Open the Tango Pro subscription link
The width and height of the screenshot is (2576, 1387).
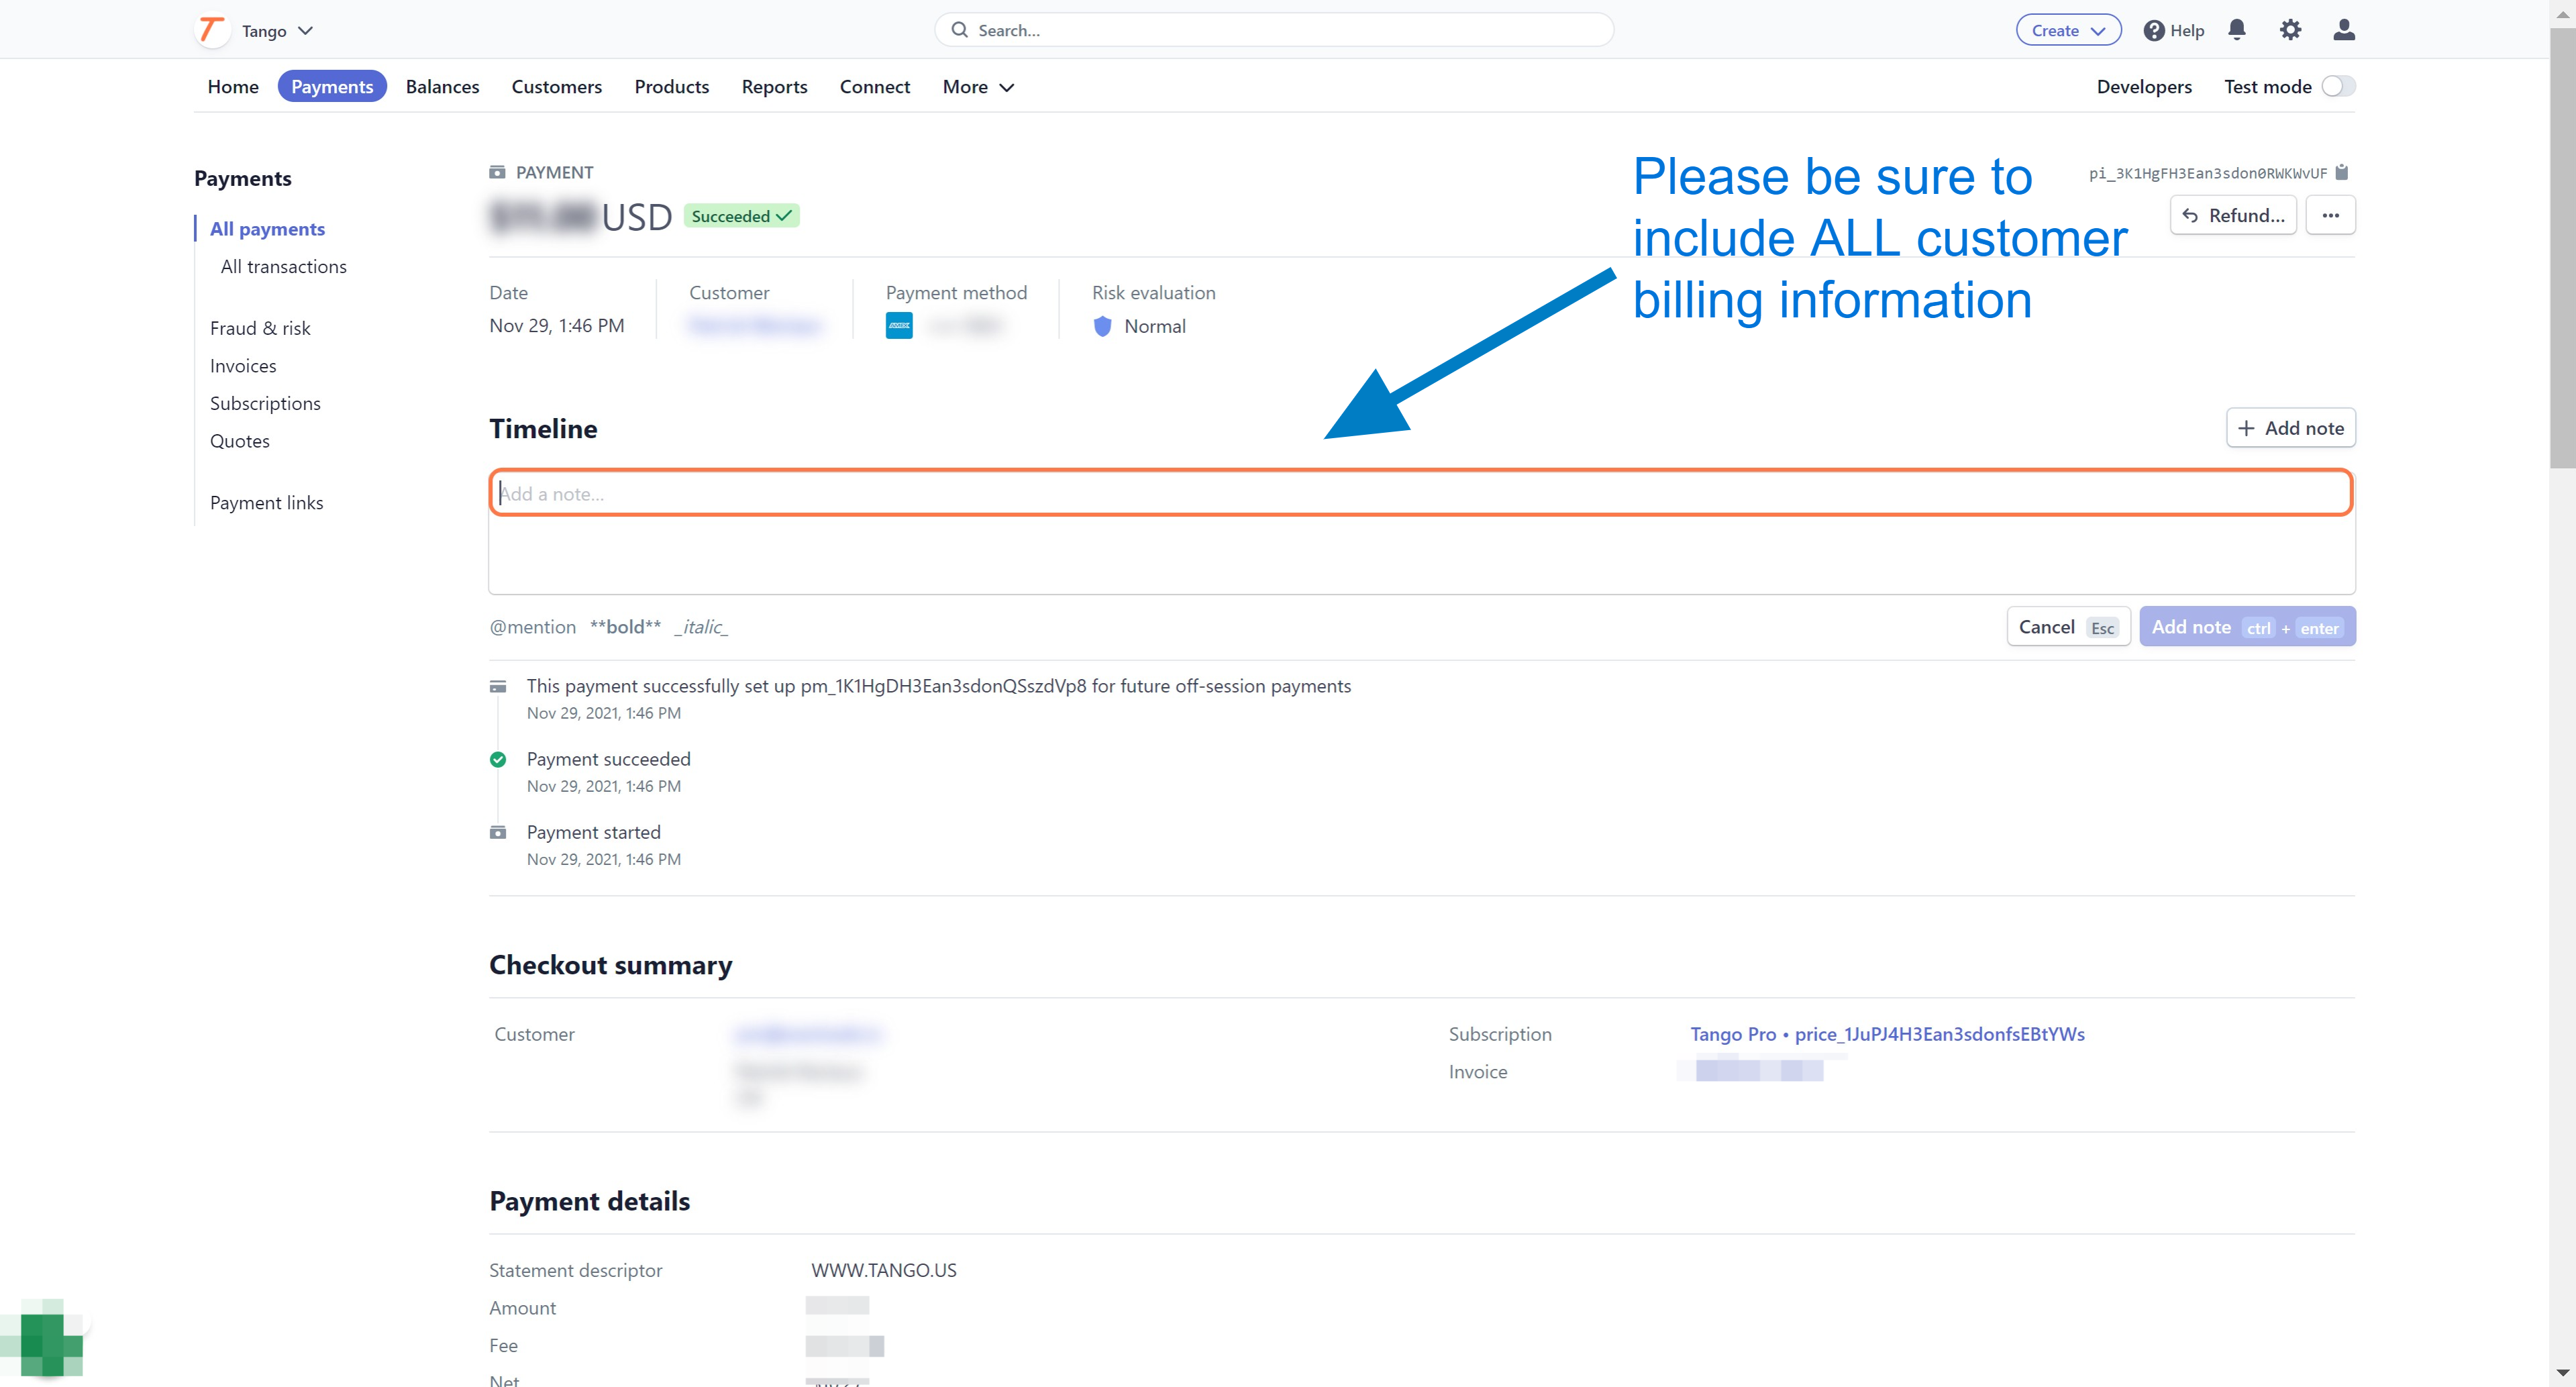[x=1887, y=1034]
